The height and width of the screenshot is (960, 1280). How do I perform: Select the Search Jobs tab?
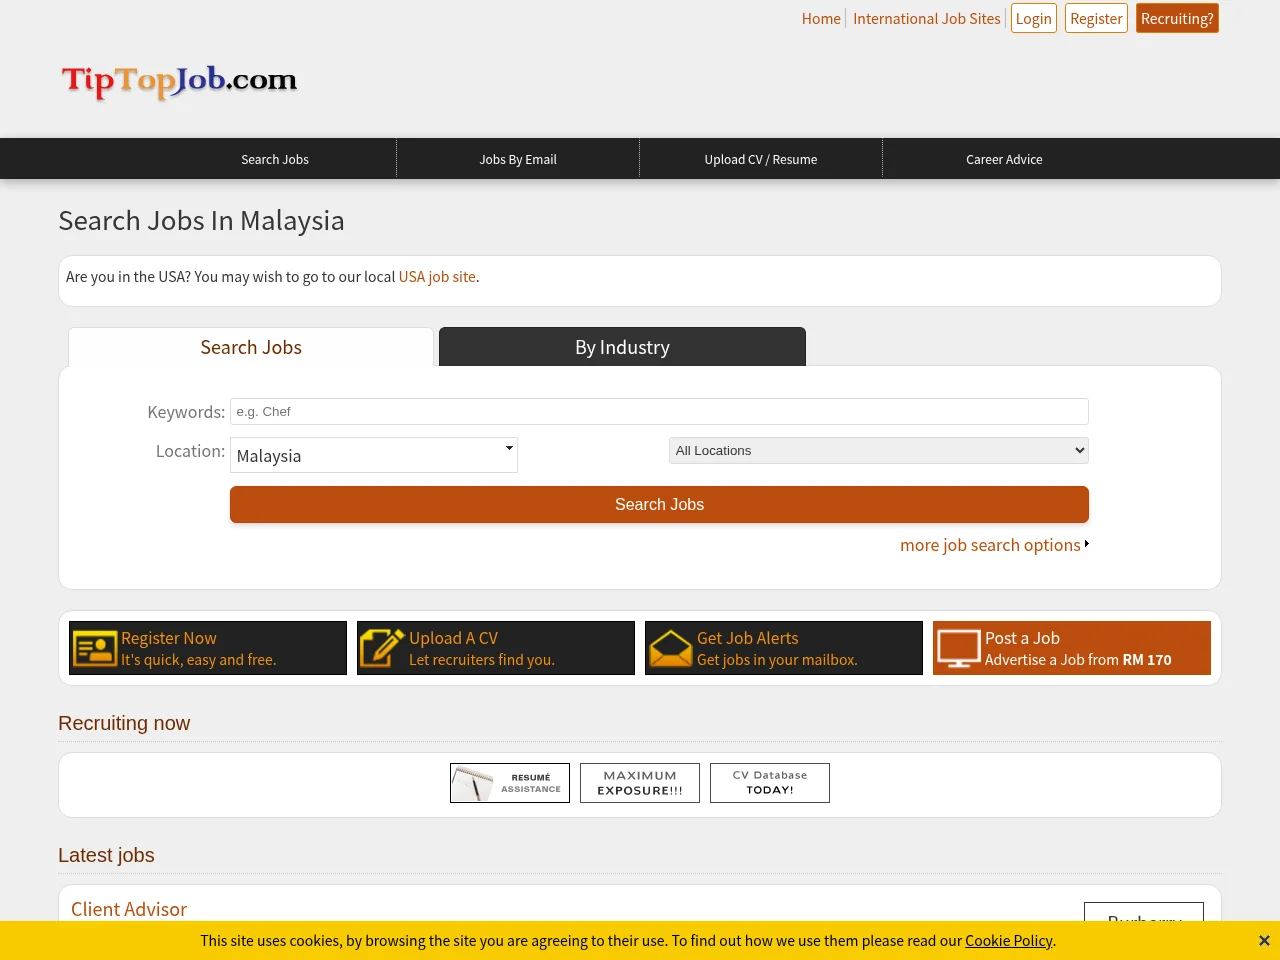pos(251,347)
